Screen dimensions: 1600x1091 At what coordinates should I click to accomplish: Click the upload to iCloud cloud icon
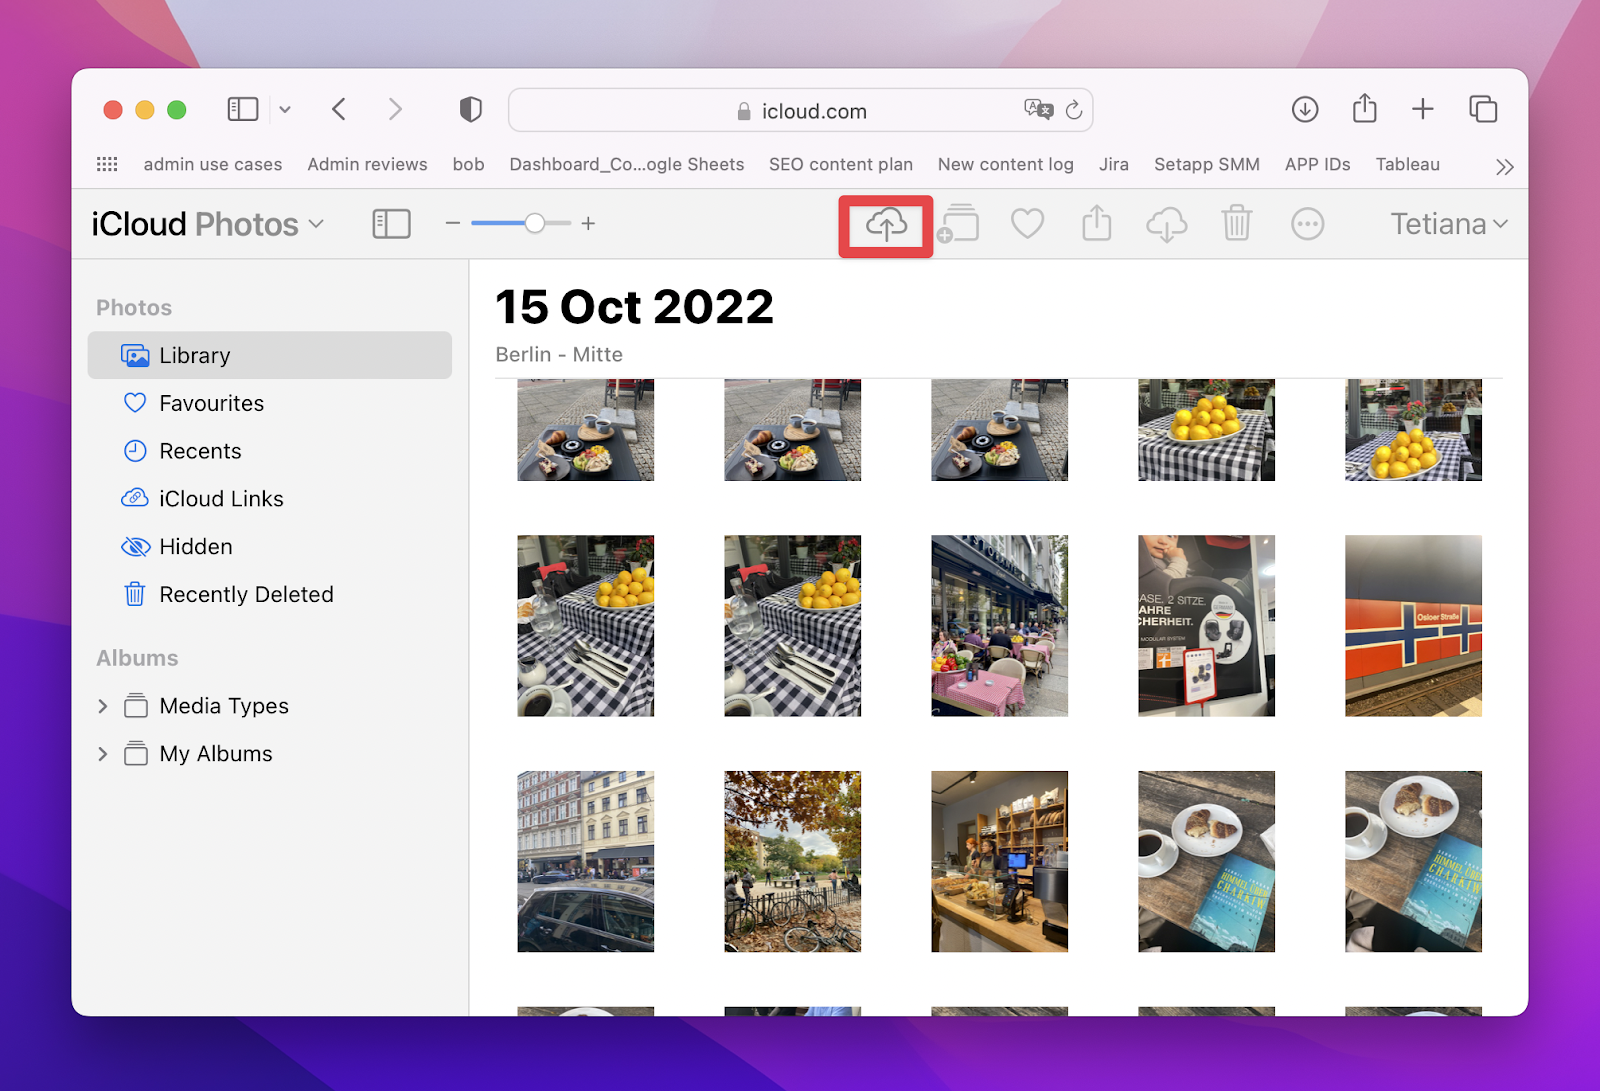[886, 225]
